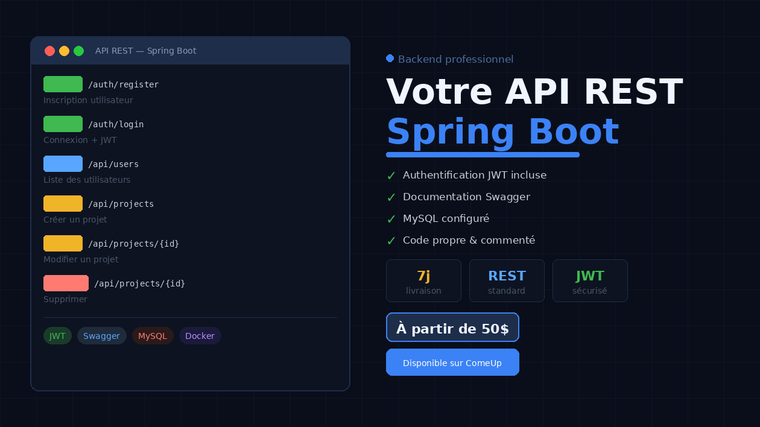
Task: Click the blue badge beside /api/users
Action: pos(63,164)
